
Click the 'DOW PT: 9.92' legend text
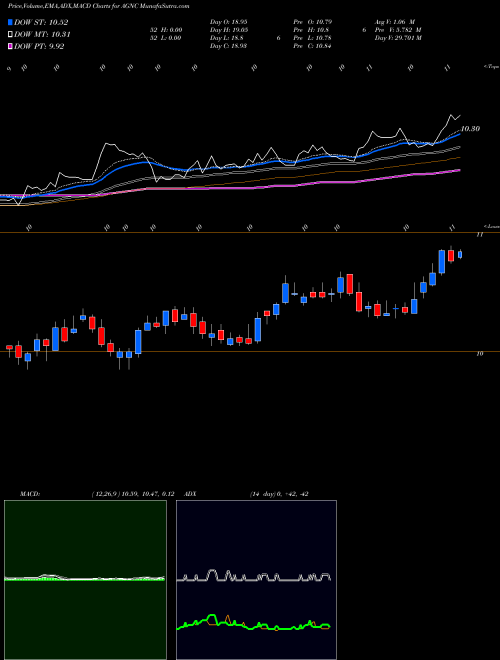[x=39, y=46]
